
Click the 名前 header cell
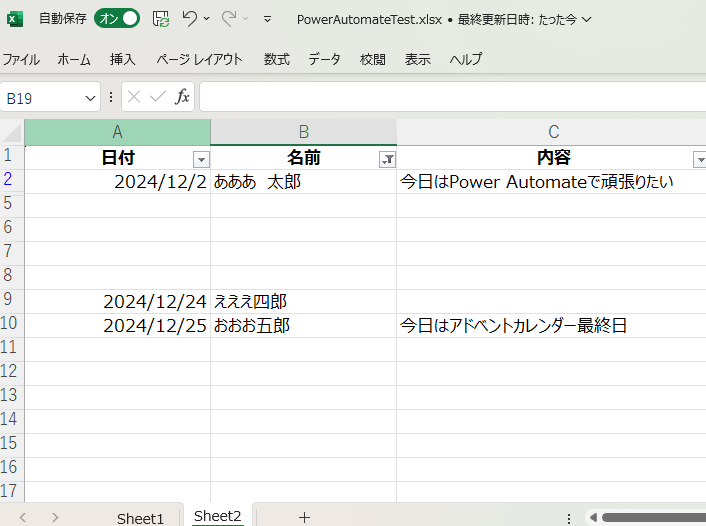point(303,158)
